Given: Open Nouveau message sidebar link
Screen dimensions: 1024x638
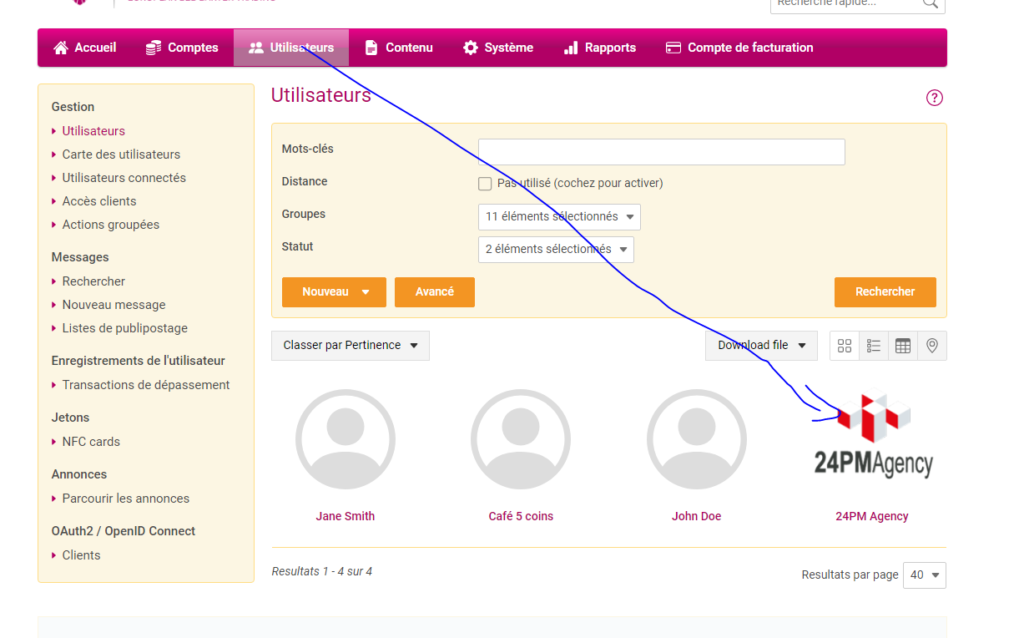Looking at the screenshot, I should 114,305.
